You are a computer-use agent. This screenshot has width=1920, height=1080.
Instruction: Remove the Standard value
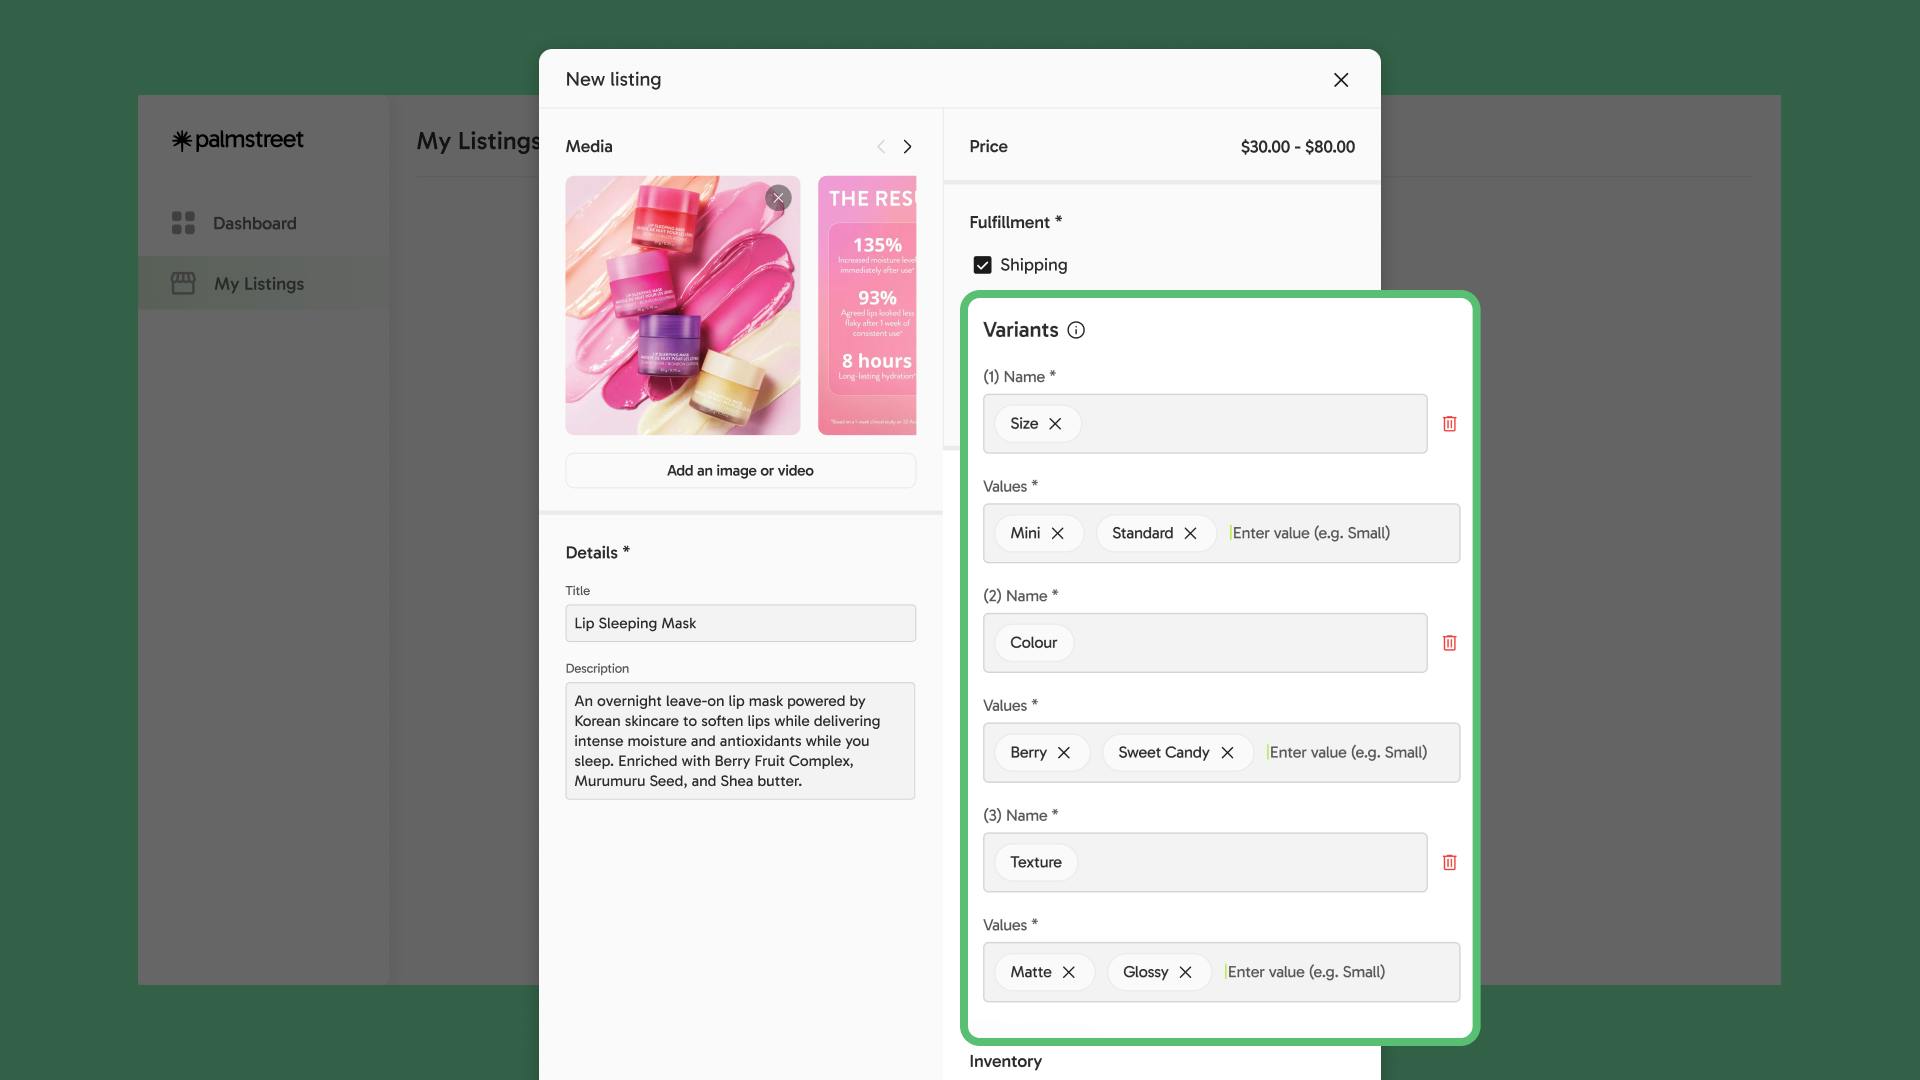point(1190,533)
